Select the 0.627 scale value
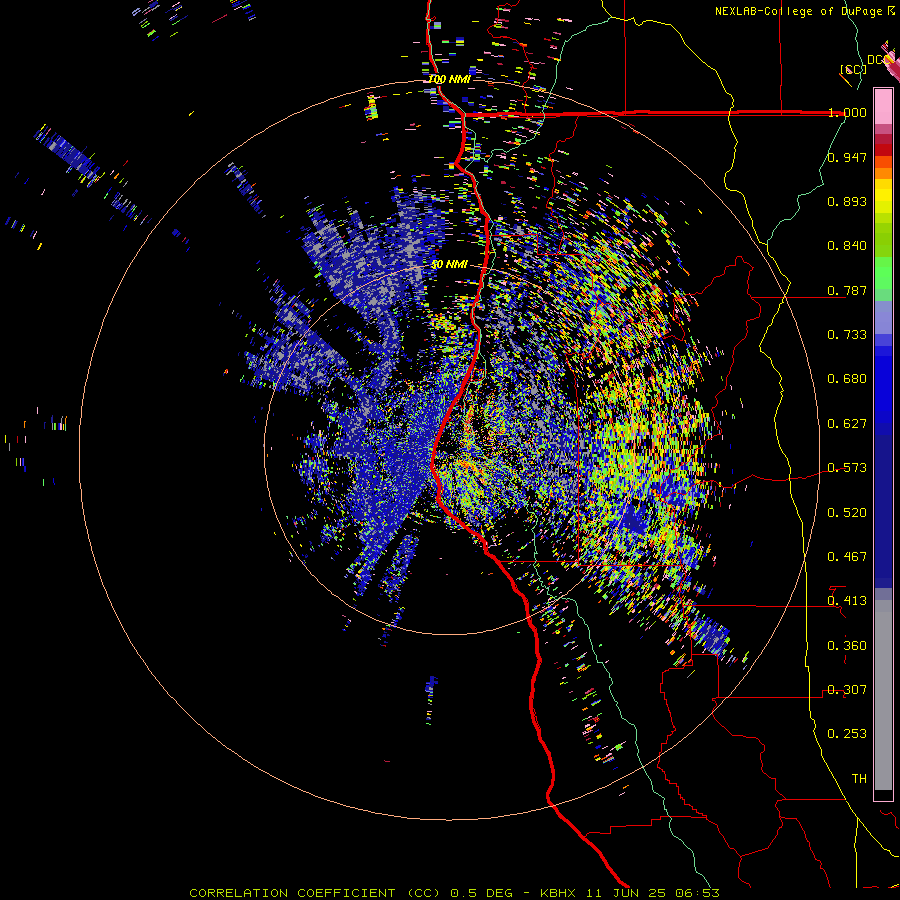 [847, 424]
